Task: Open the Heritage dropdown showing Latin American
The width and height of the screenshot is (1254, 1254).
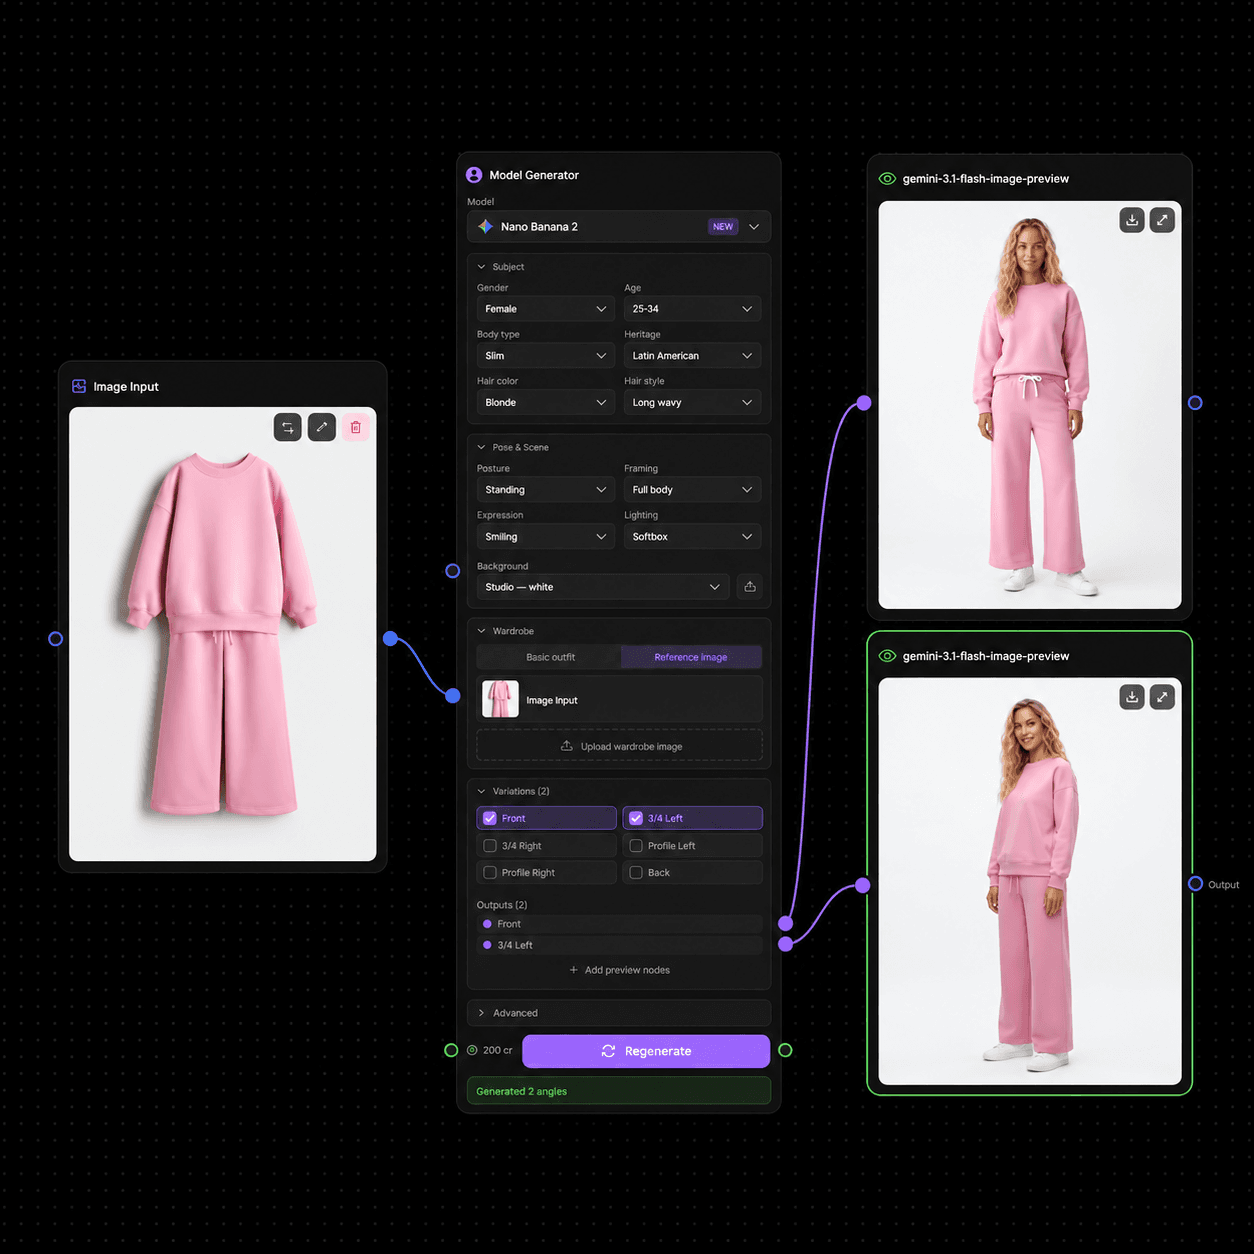Action: pyautogui.click(x=692, y=356)
